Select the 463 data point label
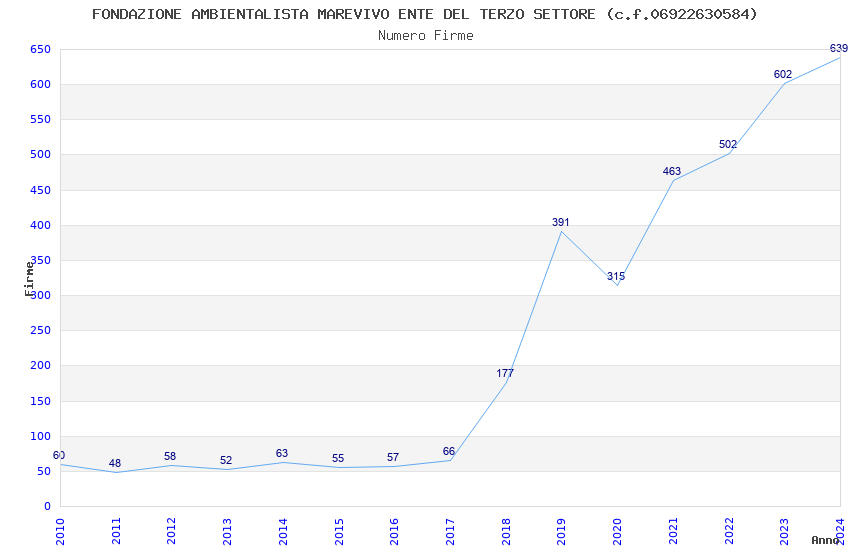This screenshot has width=850, height=550. [672, 172]
